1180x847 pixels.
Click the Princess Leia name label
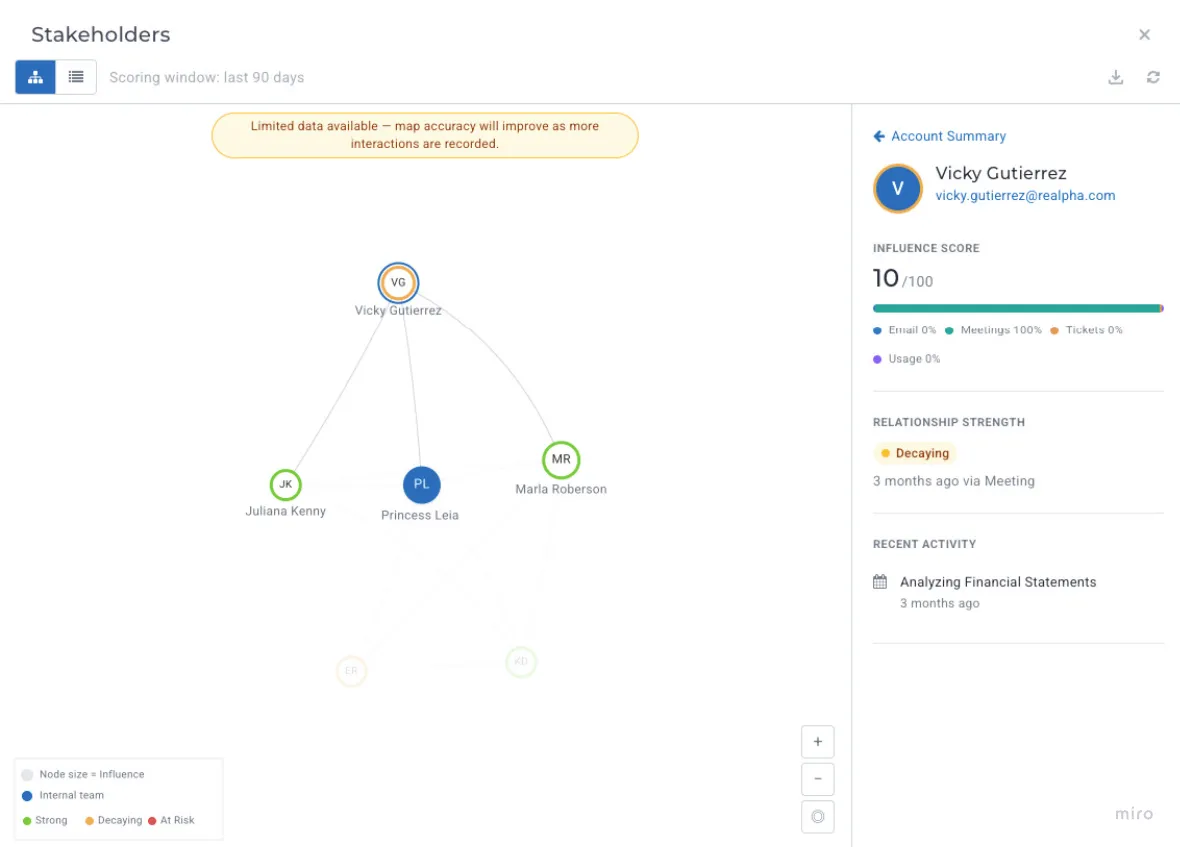pyautogui.click(x=419, y=515)
